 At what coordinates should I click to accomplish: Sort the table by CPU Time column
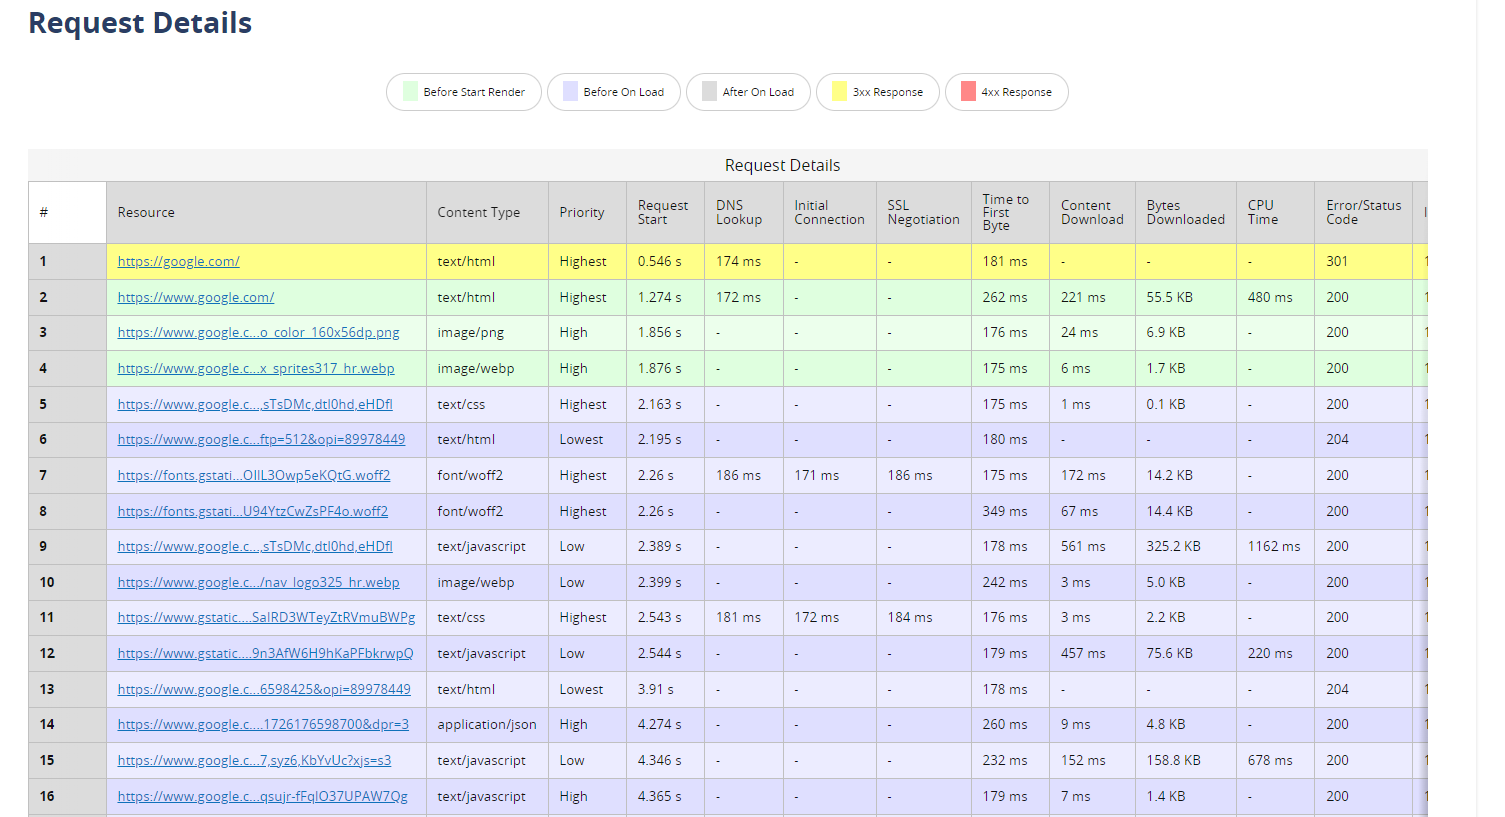pyautogui.click(x=1262, y=212)
